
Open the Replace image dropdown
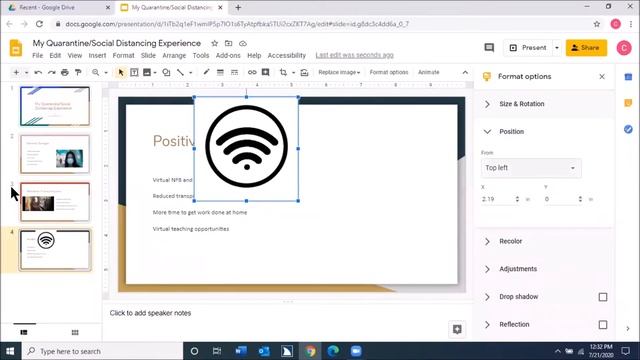pyautogui.click(x=339, y=72)
